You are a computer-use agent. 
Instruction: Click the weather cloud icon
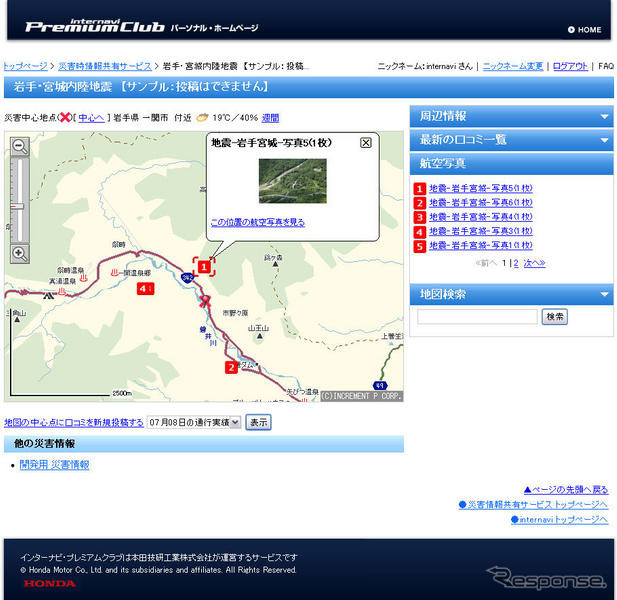click(202, 117)
